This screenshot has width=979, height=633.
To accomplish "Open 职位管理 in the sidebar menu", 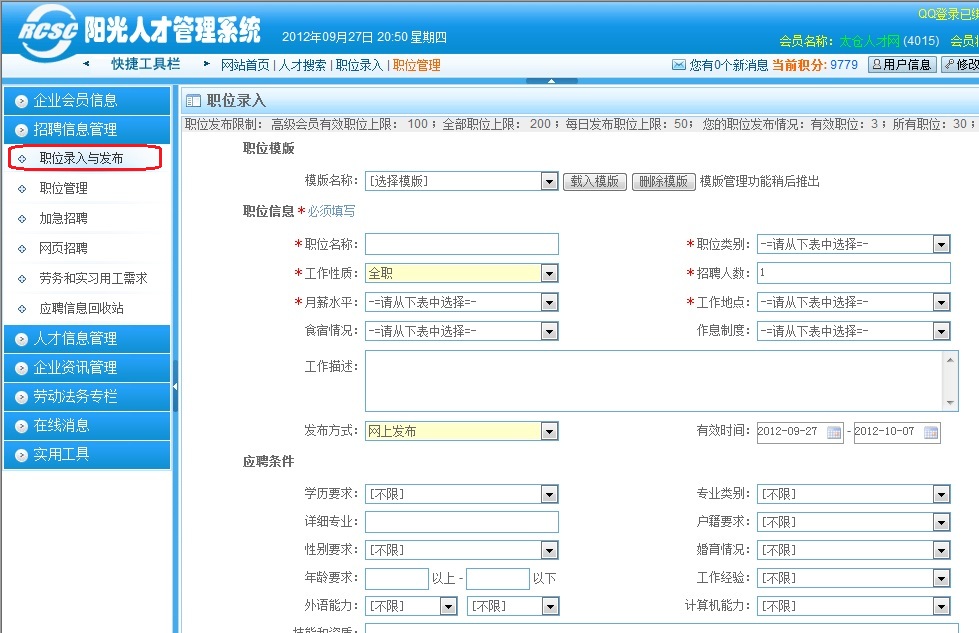I will pos(63,188).
